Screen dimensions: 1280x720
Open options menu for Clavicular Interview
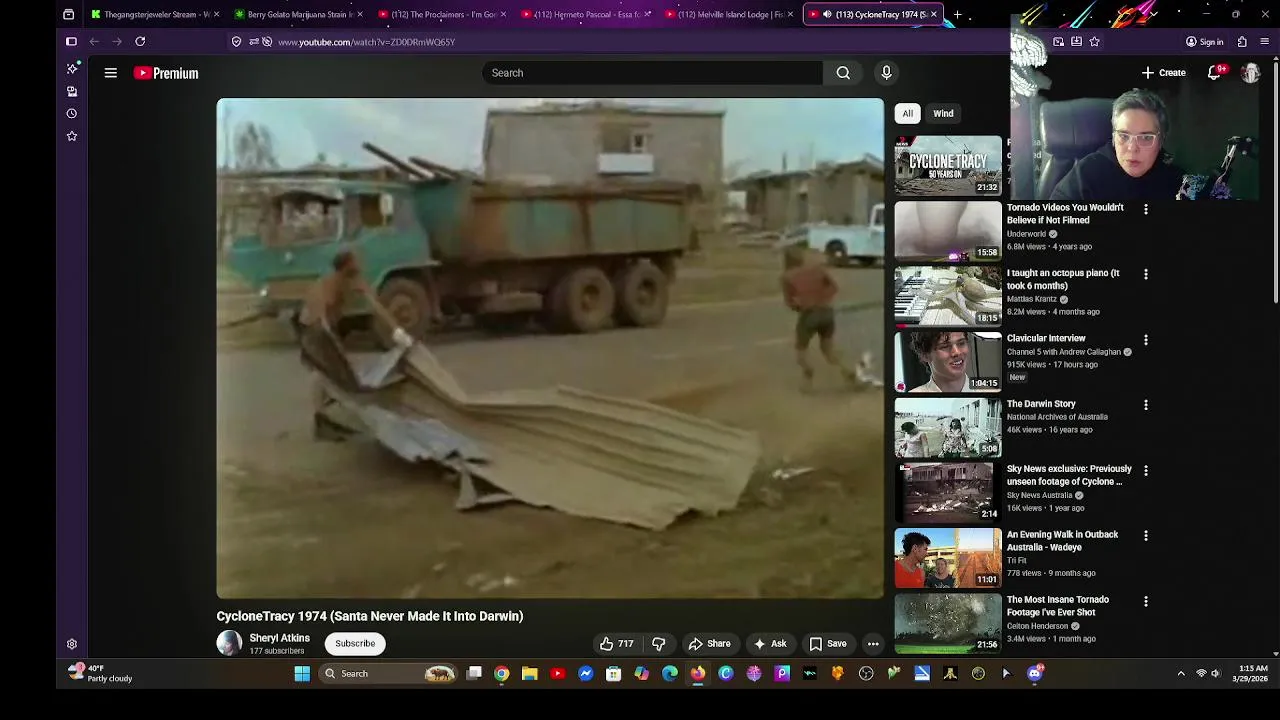1146,340
